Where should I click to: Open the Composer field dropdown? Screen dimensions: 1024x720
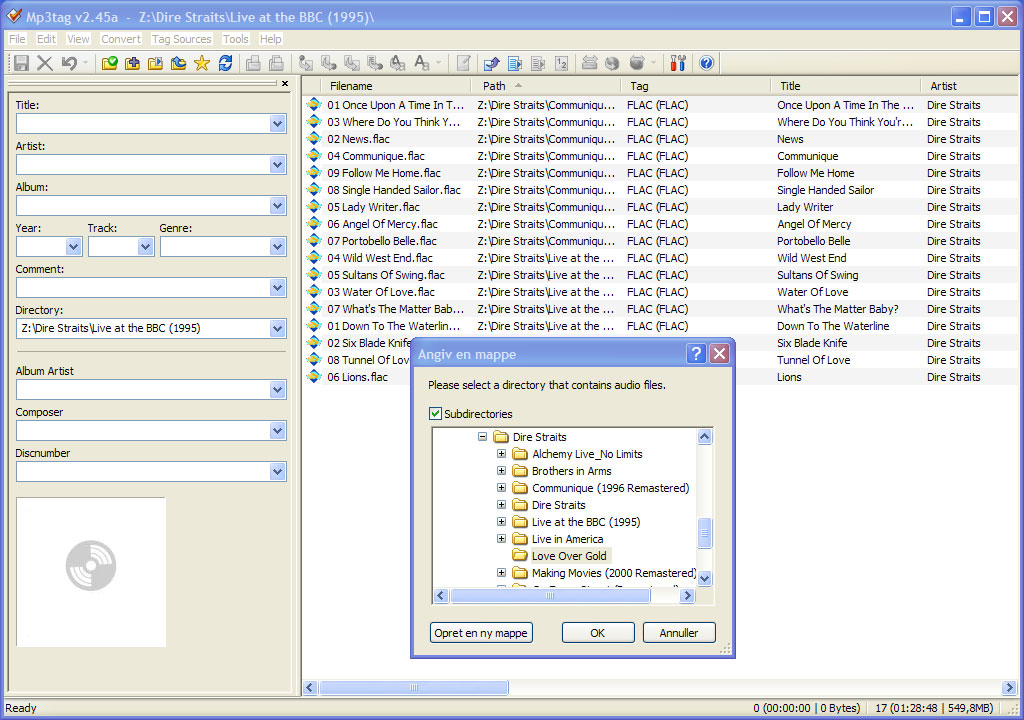278,431
